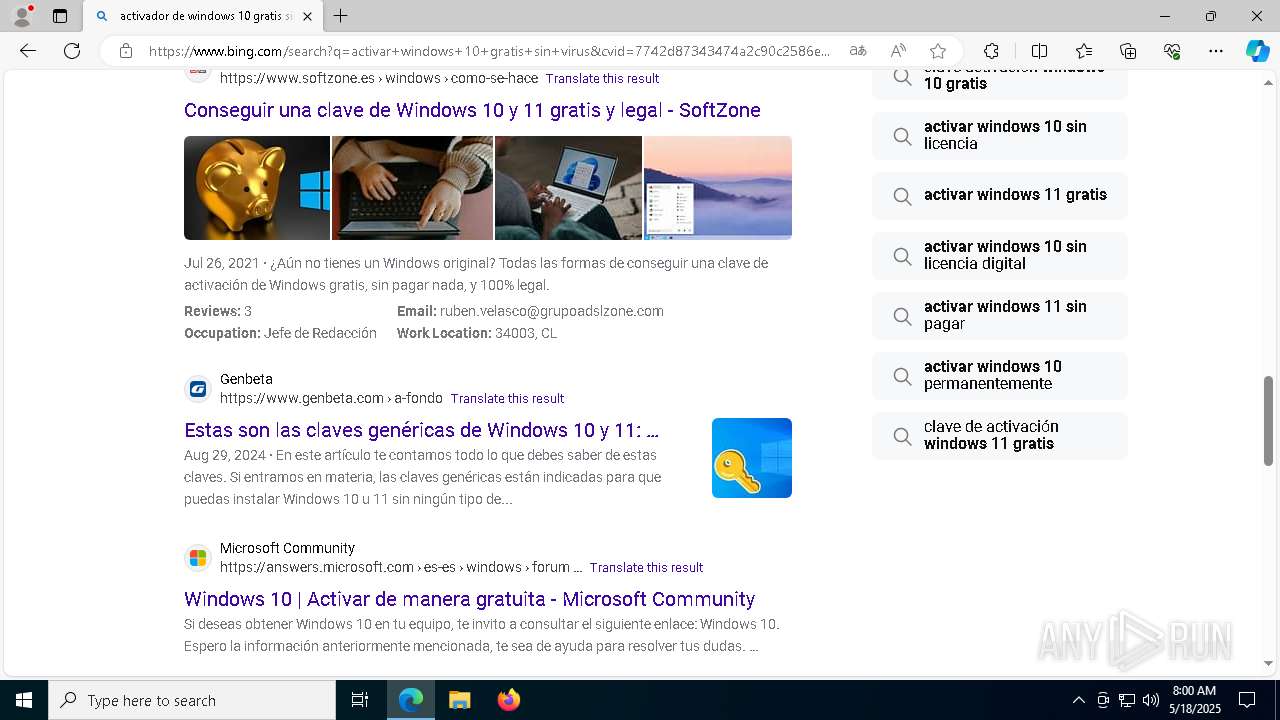The image size is (1280, 720).
Task: Click the laptop on lap thumbnail
Action: coord(568,188)
